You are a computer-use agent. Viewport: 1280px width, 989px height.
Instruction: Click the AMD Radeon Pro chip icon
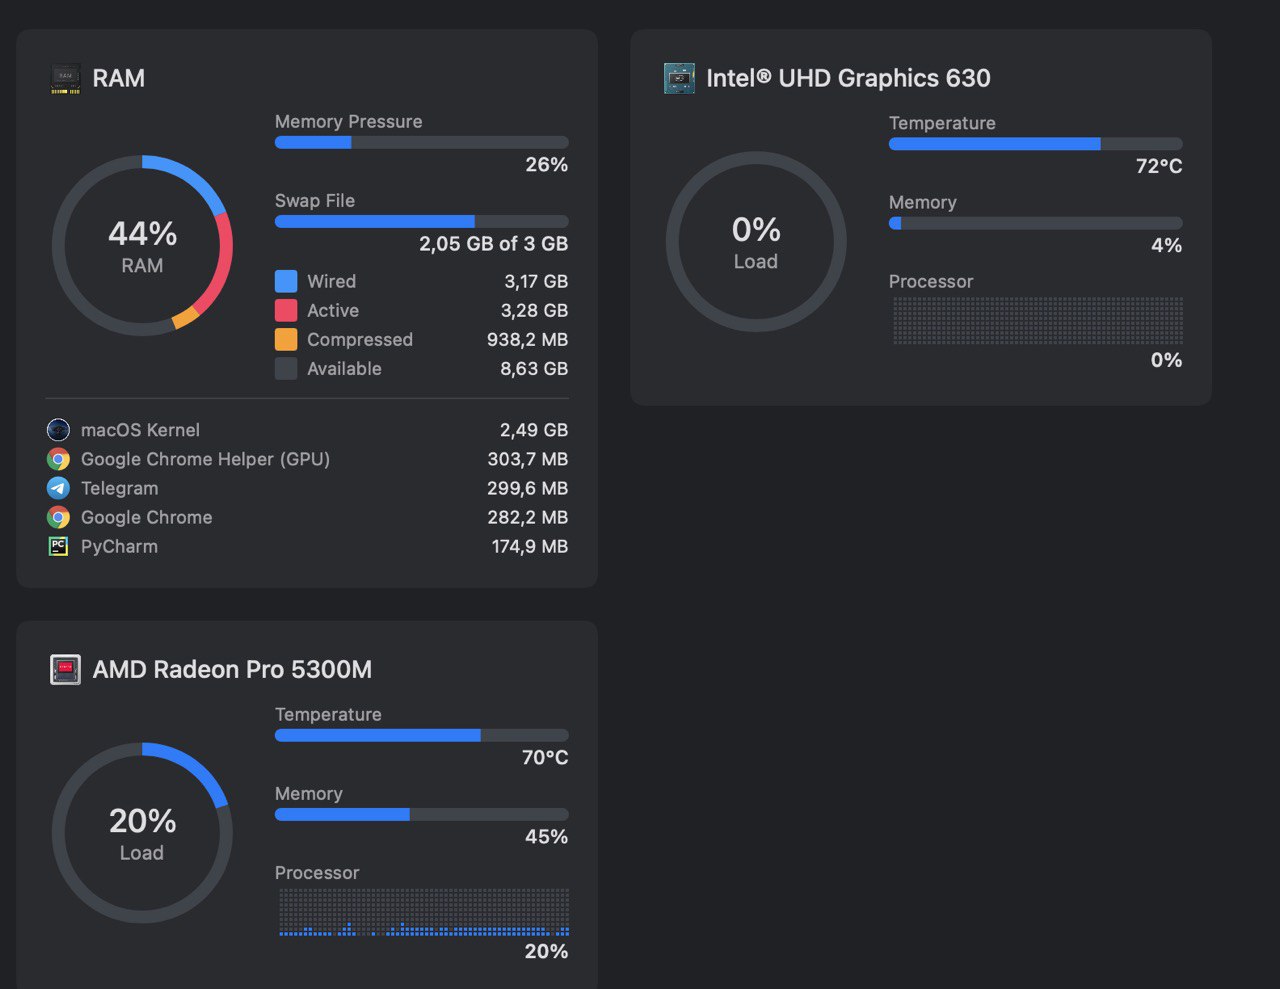pos(65,669)
